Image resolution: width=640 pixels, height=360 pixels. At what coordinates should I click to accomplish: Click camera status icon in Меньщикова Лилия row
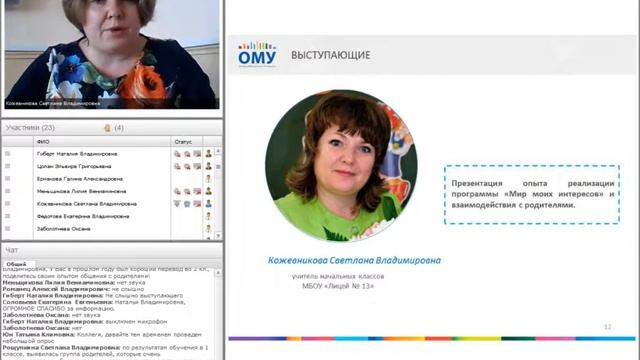pyautogui.click(x=187, y=191)
